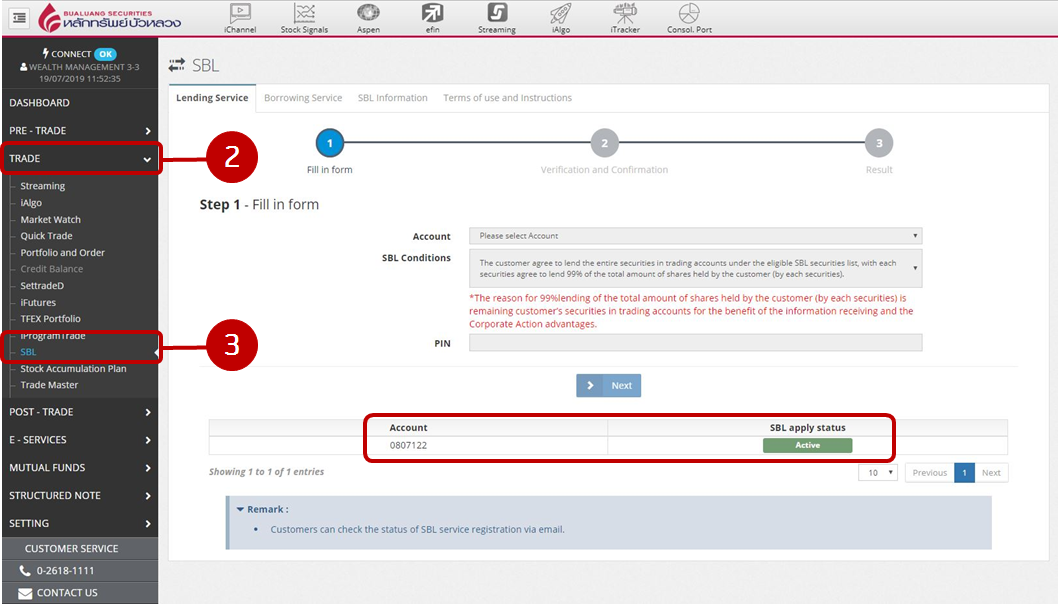
Task: Click the envelope icon for Contact Us
Action: (25, 593)
